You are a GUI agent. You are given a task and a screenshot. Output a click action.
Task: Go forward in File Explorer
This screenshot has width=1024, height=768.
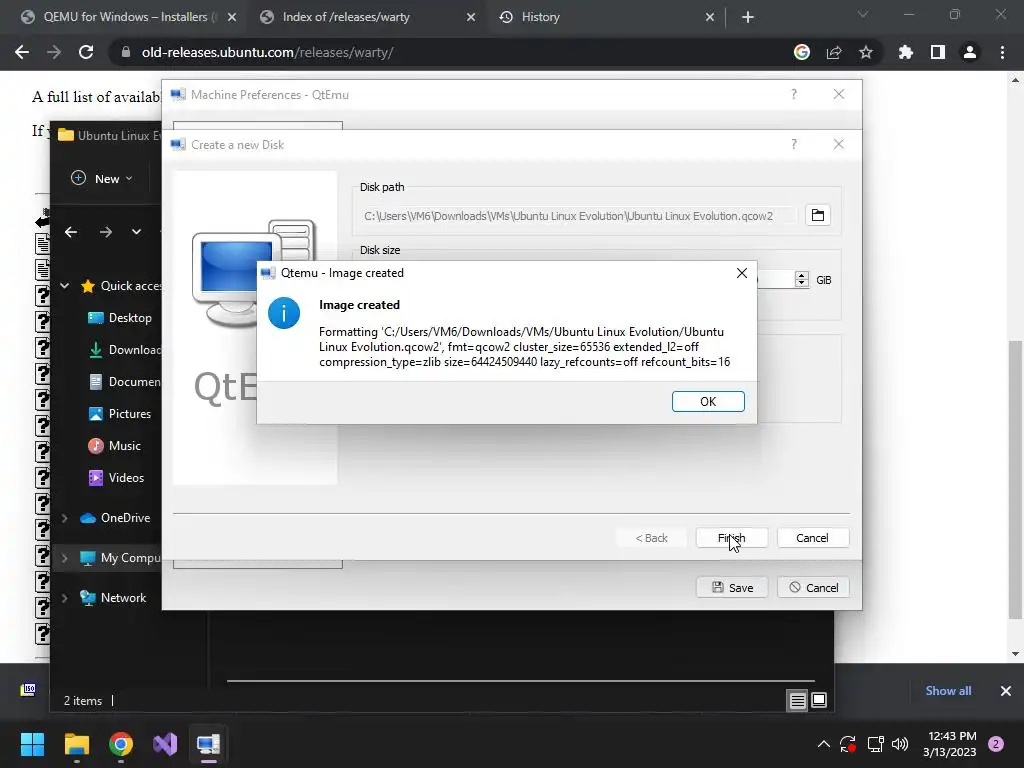[x=106, y=232]
